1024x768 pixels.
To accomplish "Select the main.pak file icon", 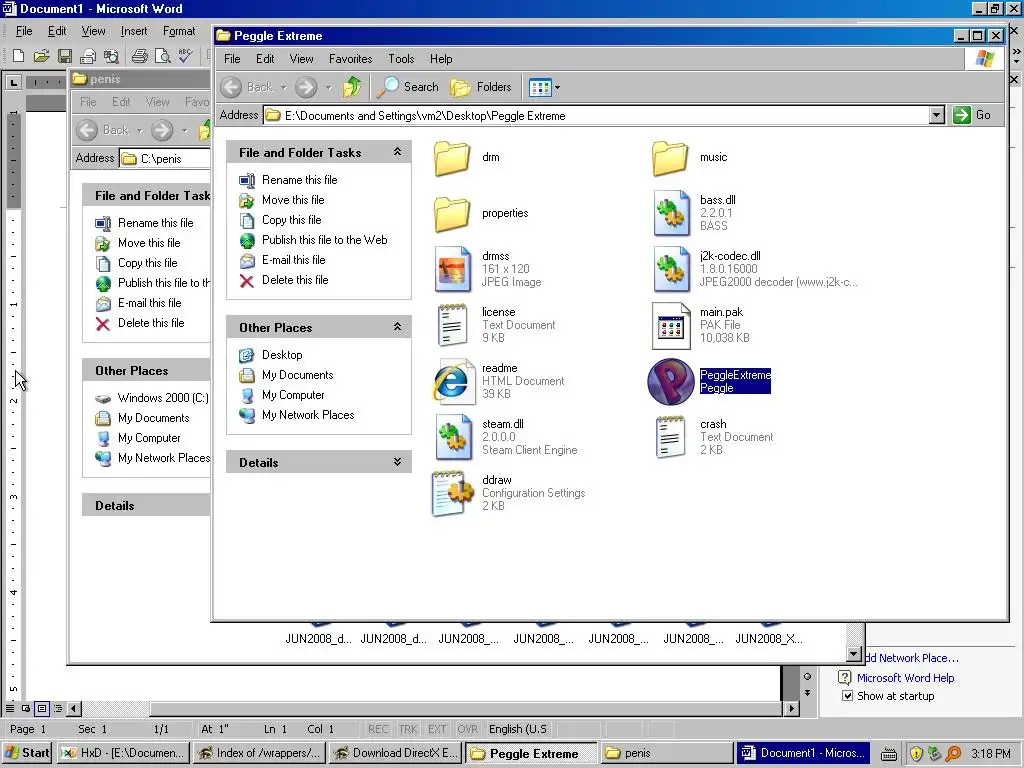I will click(x=671, y=325).
